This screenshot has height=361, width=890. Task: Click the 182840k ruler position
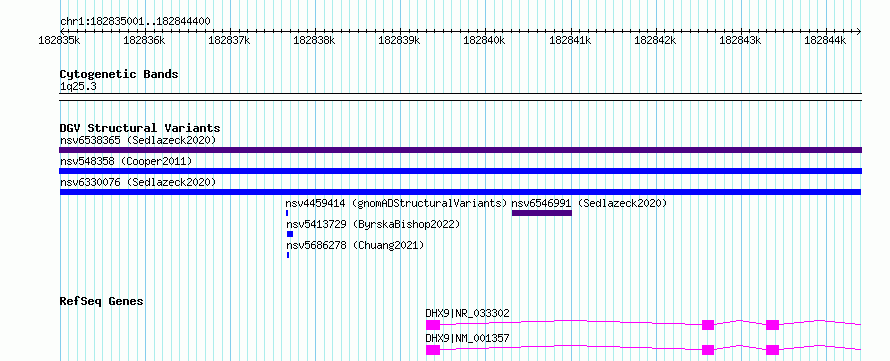point(485,40)
